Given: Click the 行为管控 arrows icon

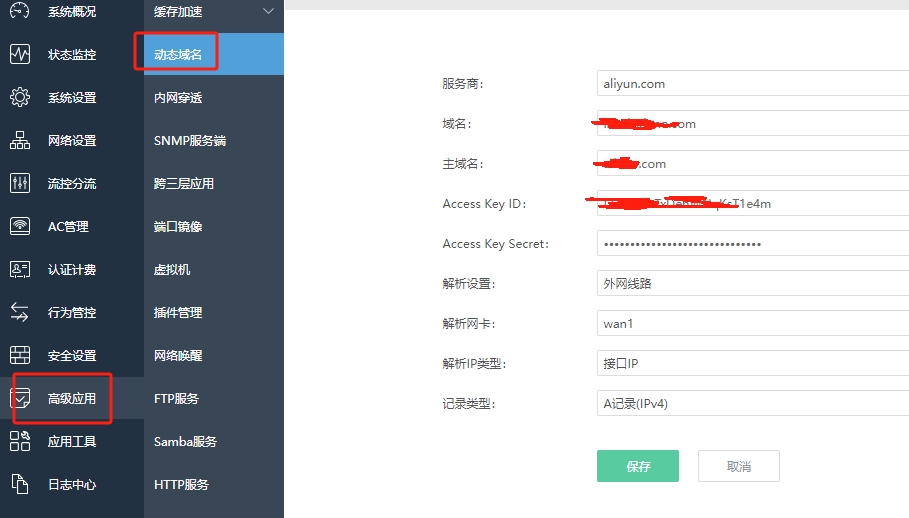Looking at the screenshot, I should point(20,312).
